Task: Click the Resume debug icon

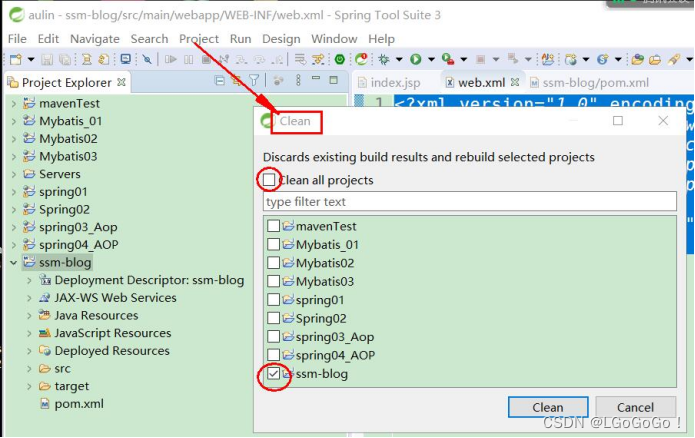Action: point(171,59)
